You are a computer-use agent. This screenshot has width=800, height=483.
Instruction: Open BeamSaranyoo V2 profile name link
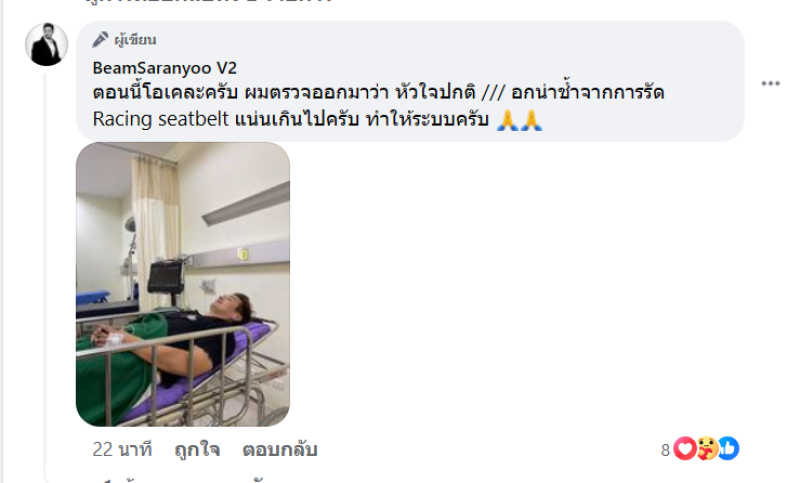tap(164, 68)
